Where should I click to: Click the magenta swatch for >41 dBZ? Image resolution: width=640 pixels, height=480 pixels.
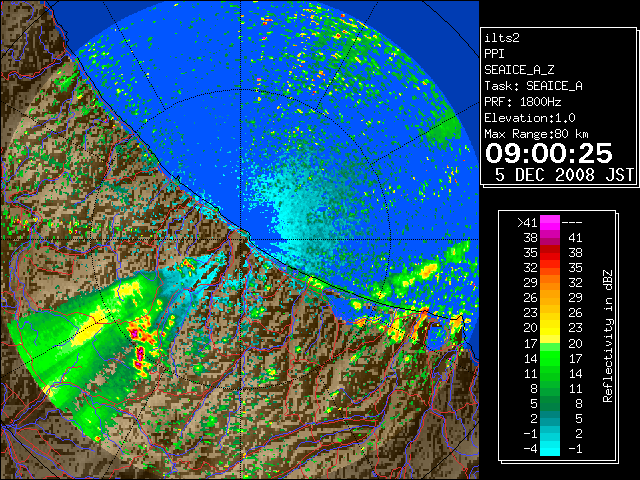[x=550, y=222]
